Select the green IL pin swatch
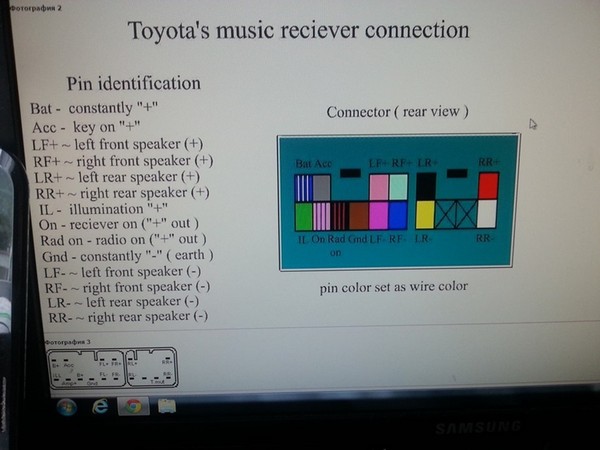The height and width of the screenshot is (450, 600). coord(304,217)
